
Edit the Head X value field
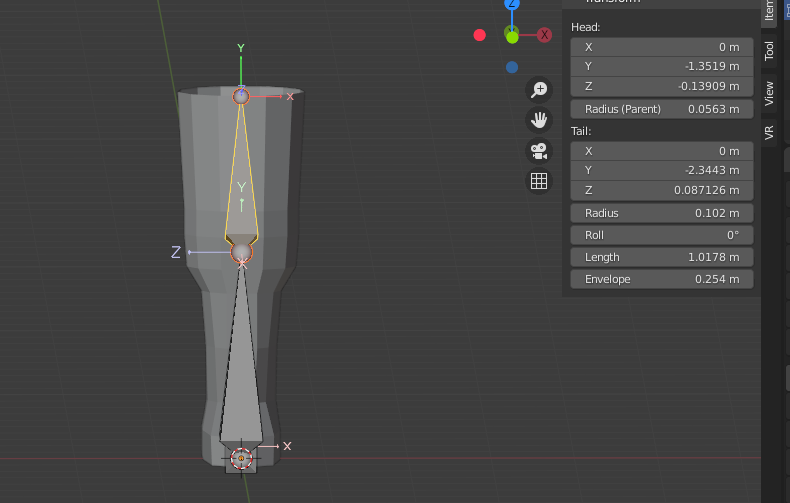click(662, 47)
